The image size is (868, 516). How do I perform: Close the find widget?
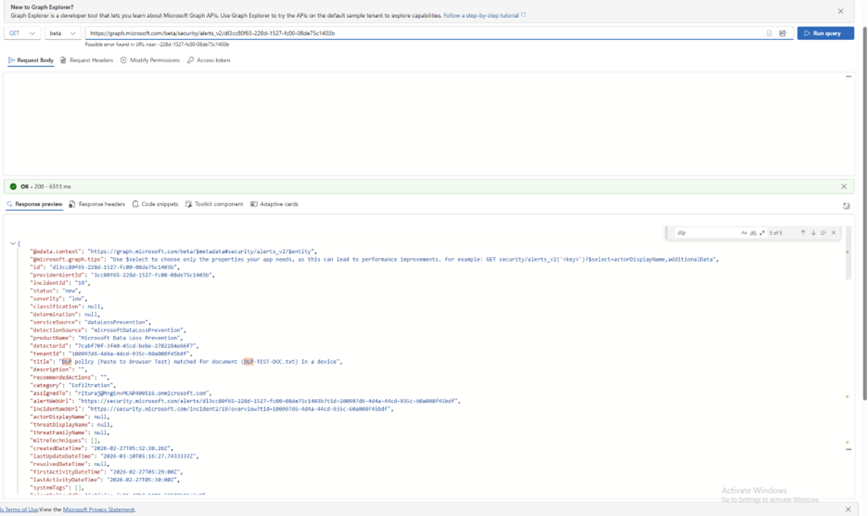point(834,233)
